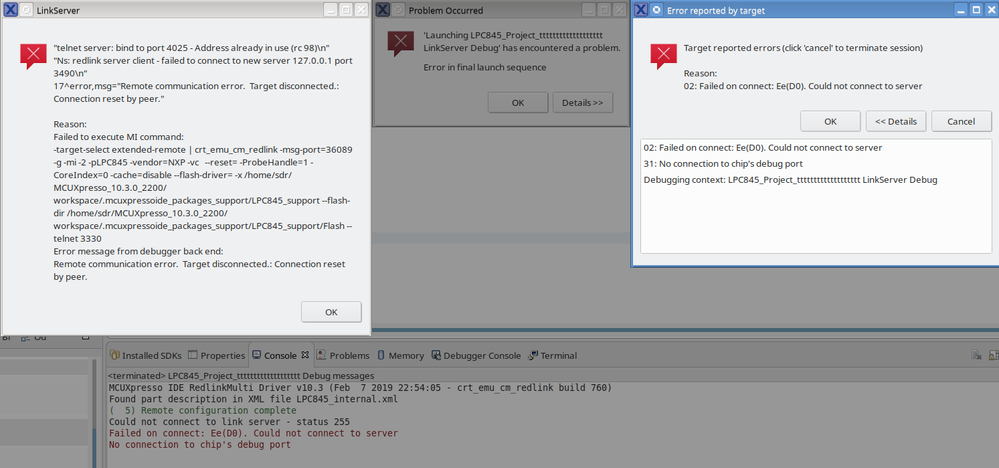This screenshot has width=999, height=468.
Task: Open the Properties tab
Action: (217, 355)
